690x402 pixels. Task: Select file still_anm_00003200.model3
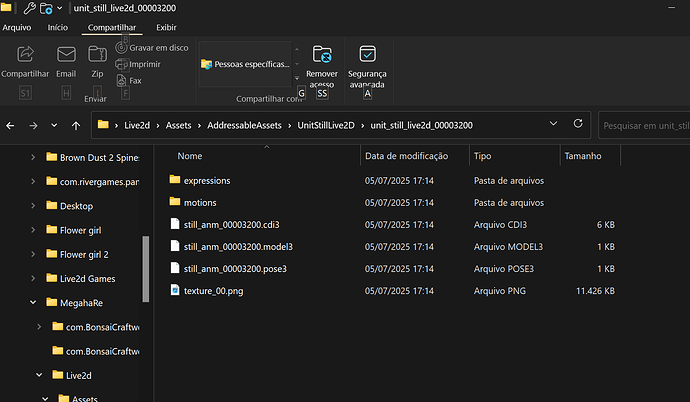pos(238,247)
